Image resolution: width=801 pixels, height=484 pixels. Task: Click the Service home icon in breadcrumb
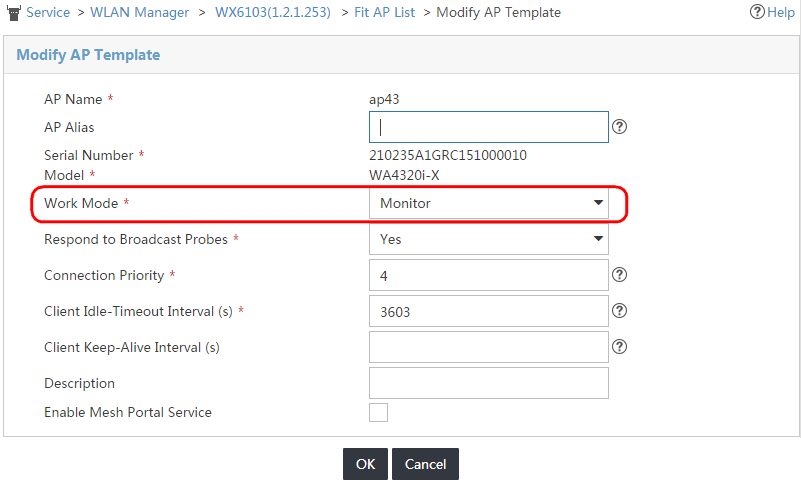tap(14, 12)
